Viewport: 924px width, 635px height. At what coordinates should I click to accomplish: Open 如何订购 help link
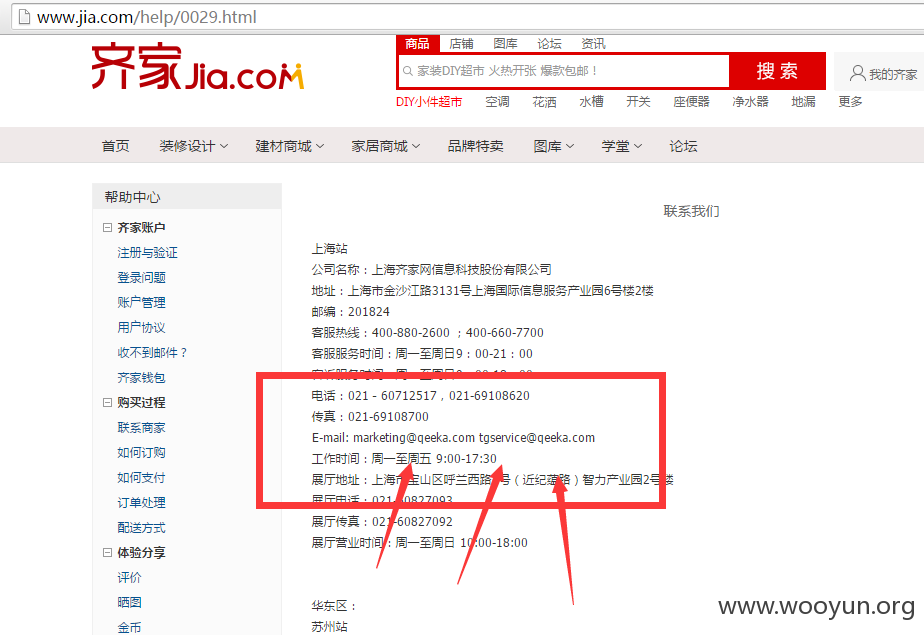click(141, 452)
